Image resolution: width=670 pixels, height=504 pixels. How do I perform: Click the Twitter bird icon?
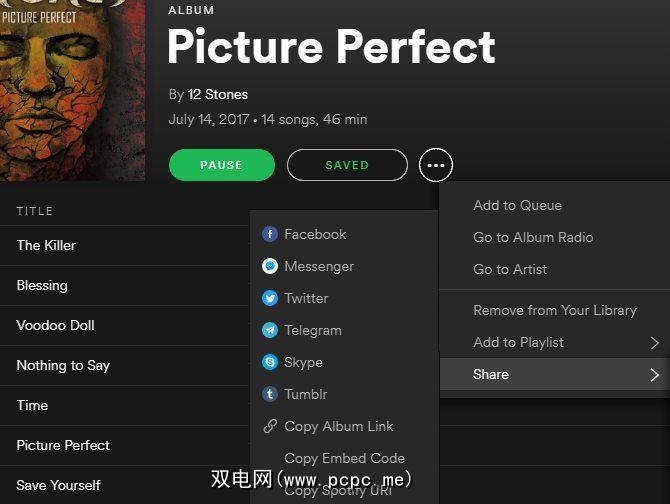(x=270, y=298)
